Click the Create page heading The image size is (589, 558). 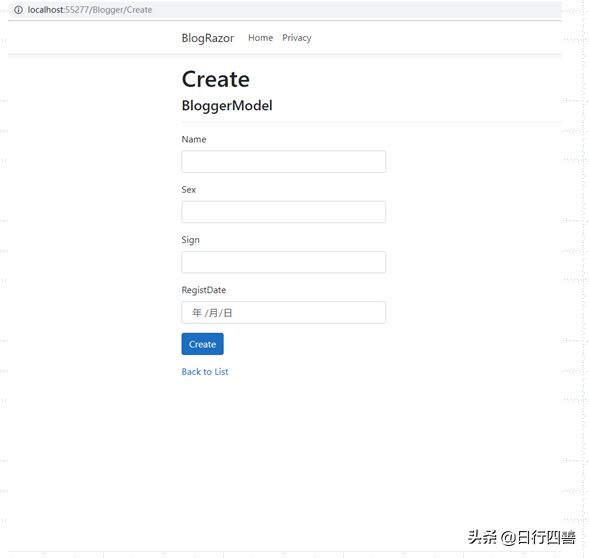[216, 79]
